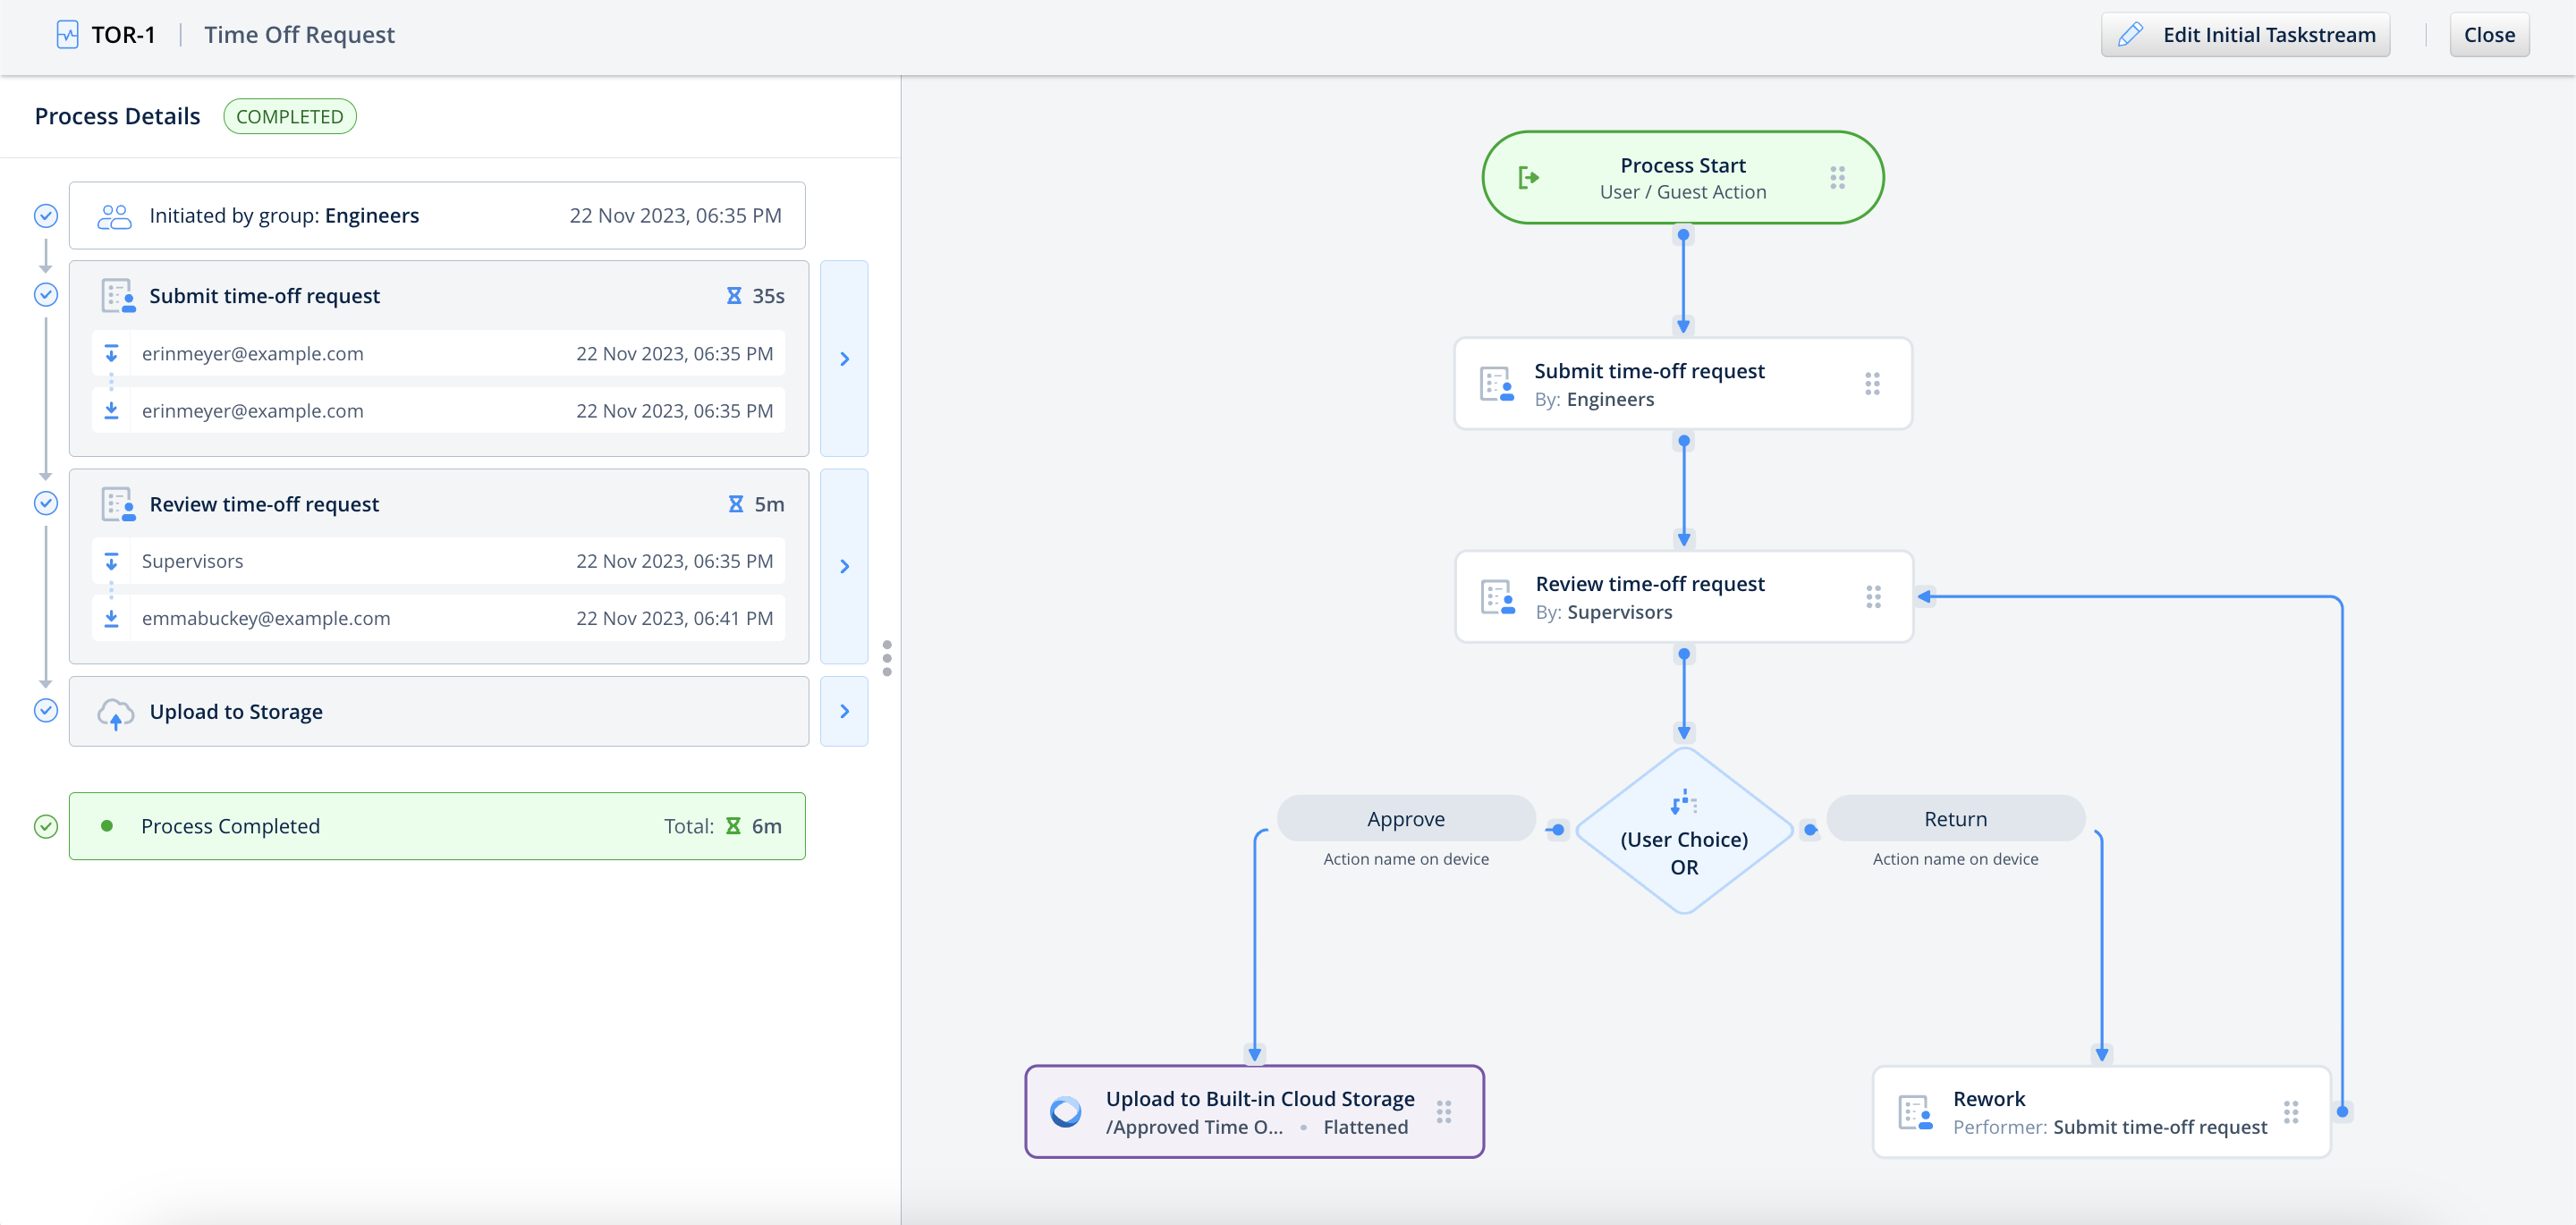
Task: Click the TOR-1 process icon in header
Action: (67, 35)
